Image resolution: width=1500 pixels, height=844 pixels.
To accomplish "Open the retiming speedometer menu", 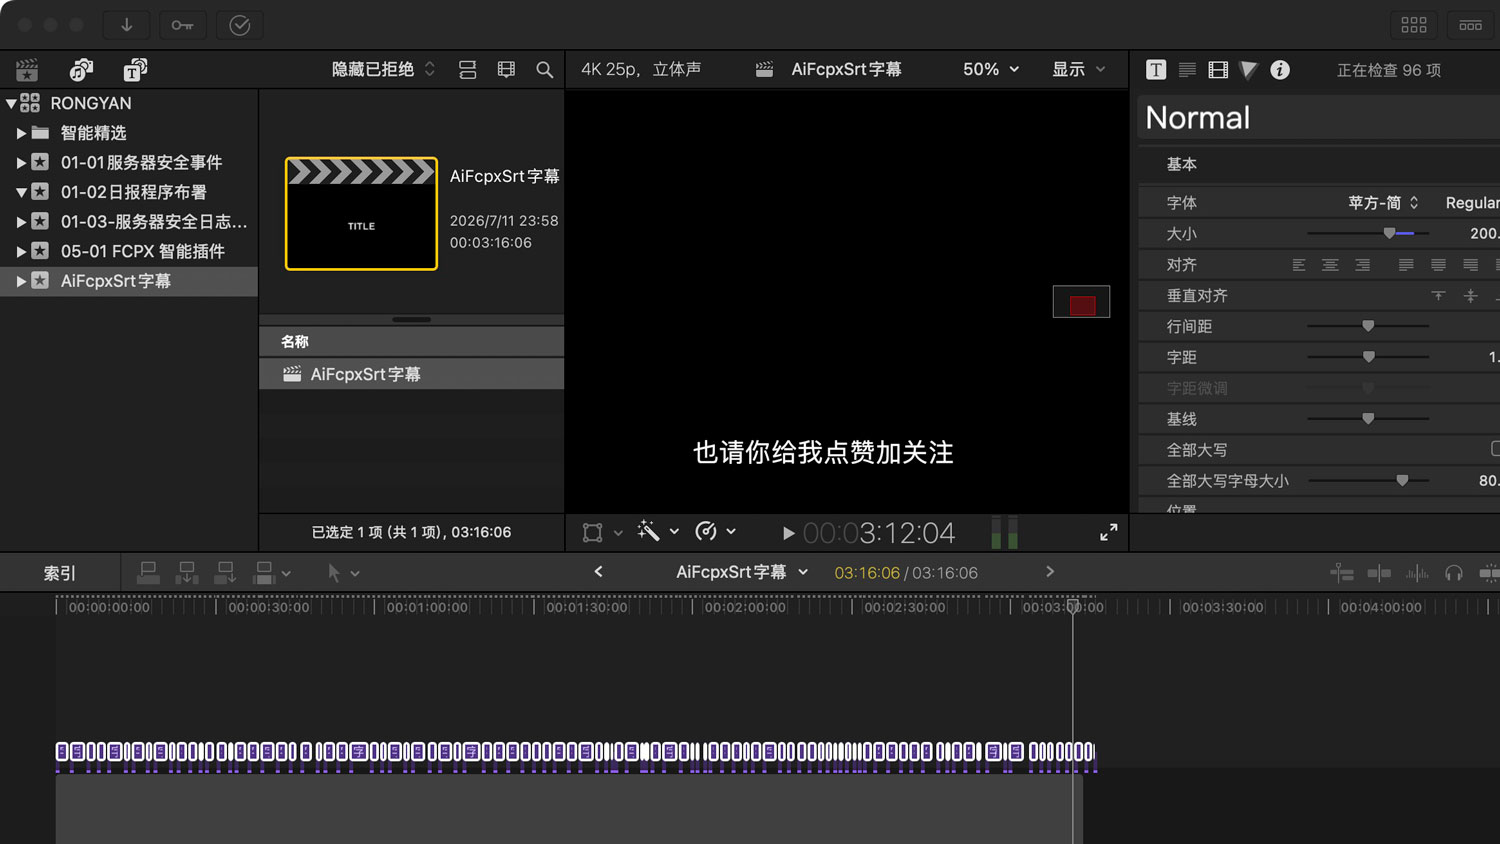I will [x=715, y=532].
